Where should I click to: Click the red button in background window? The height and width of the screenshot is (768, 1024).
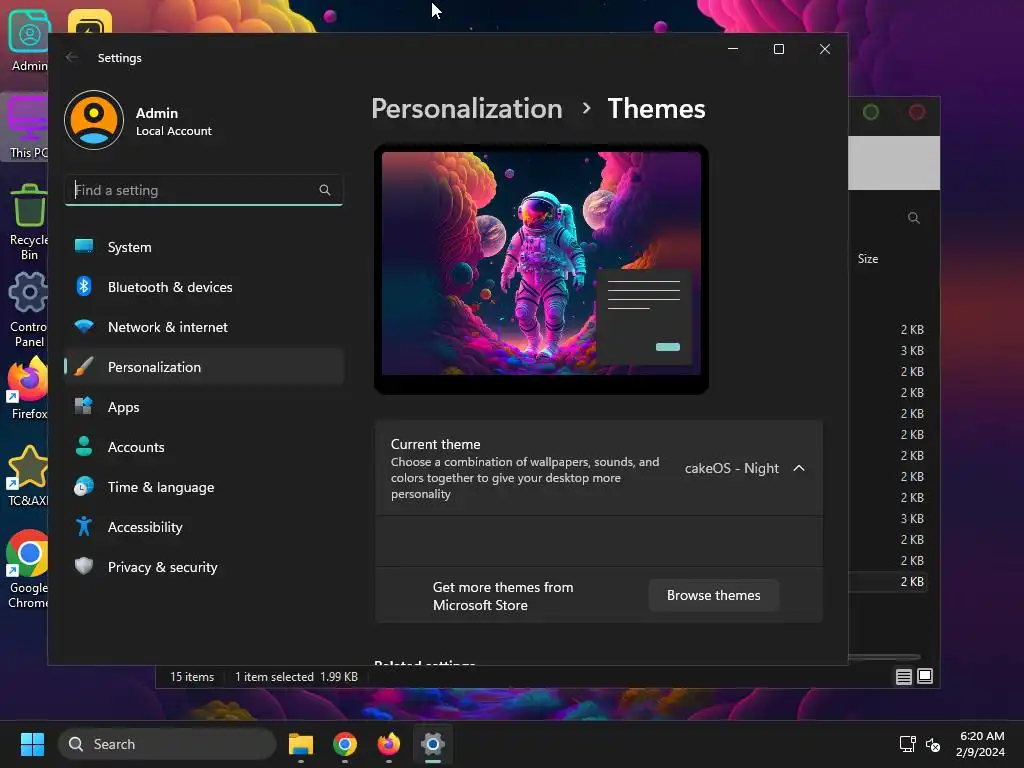(917, 112)
